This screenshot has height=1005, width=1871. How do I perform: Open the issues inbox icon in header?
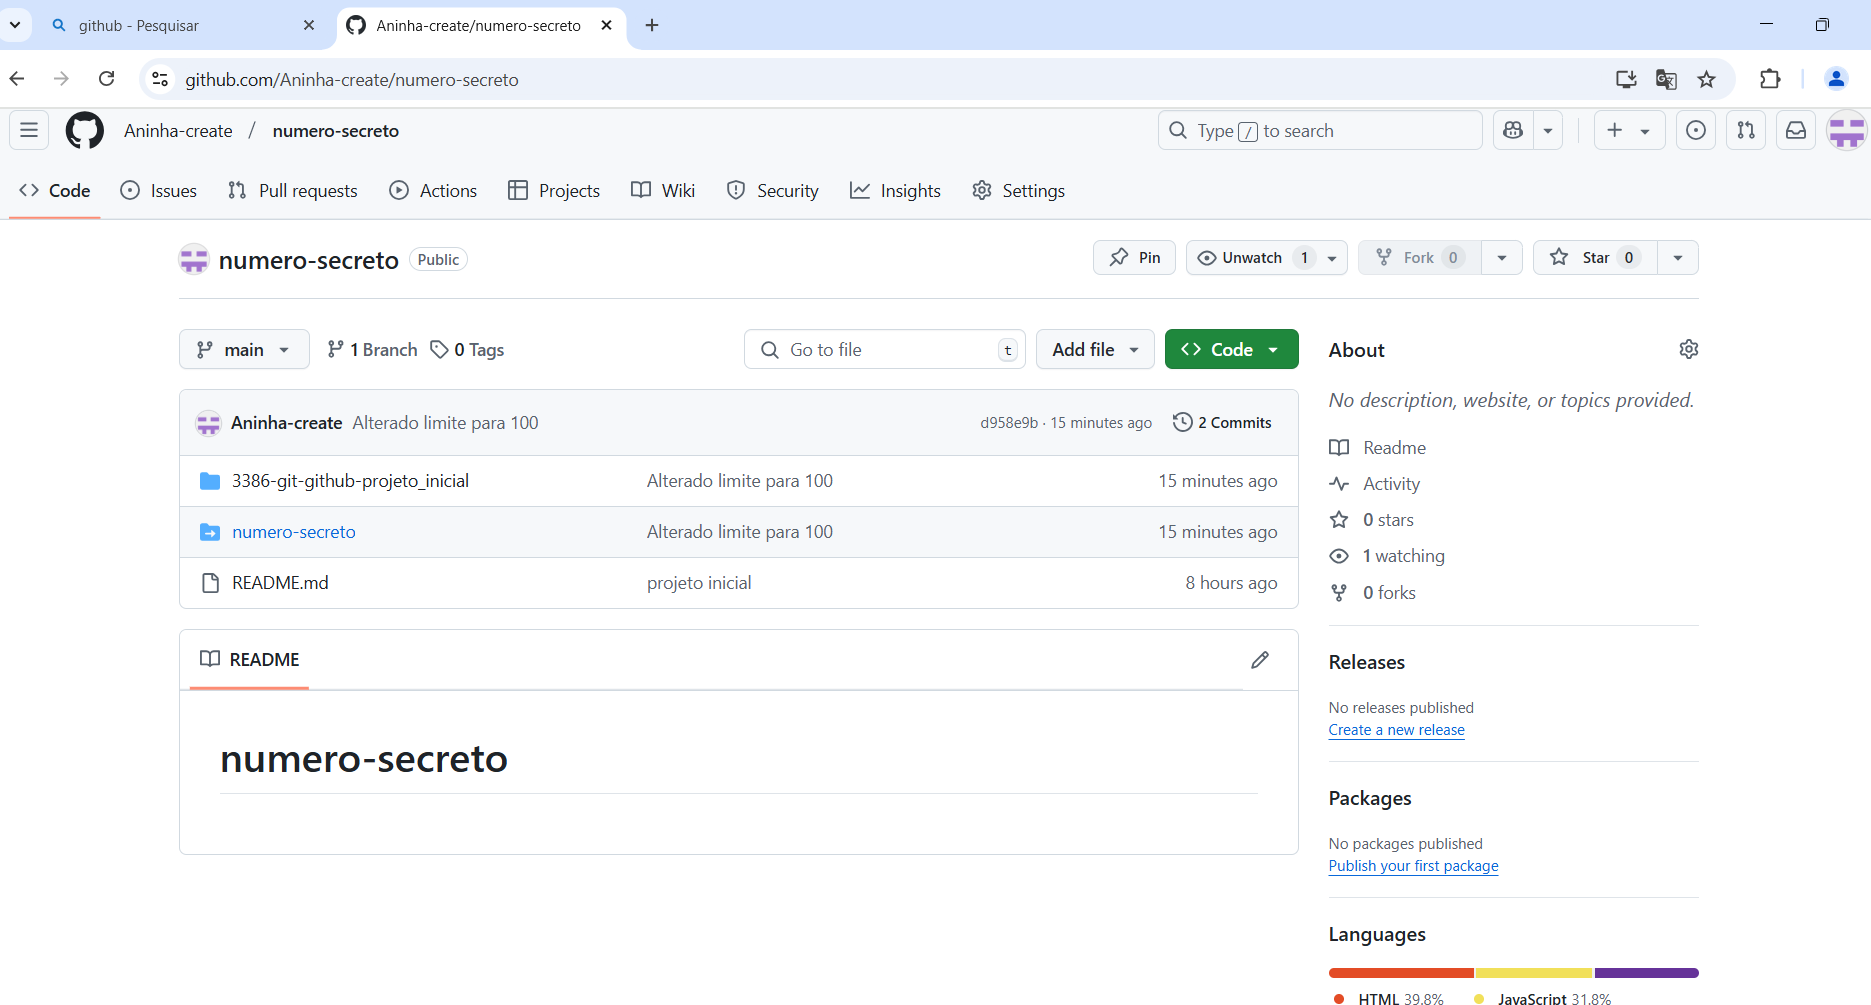pos(1696,130)
